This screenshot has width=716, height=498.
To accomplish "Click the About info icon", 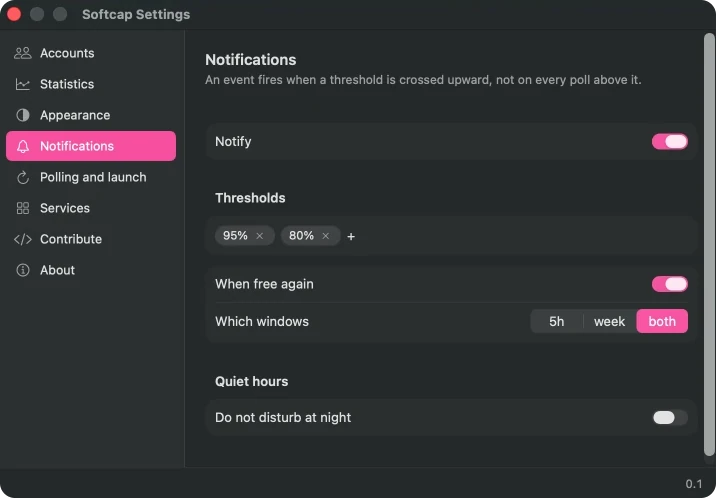I will point(22,270).
